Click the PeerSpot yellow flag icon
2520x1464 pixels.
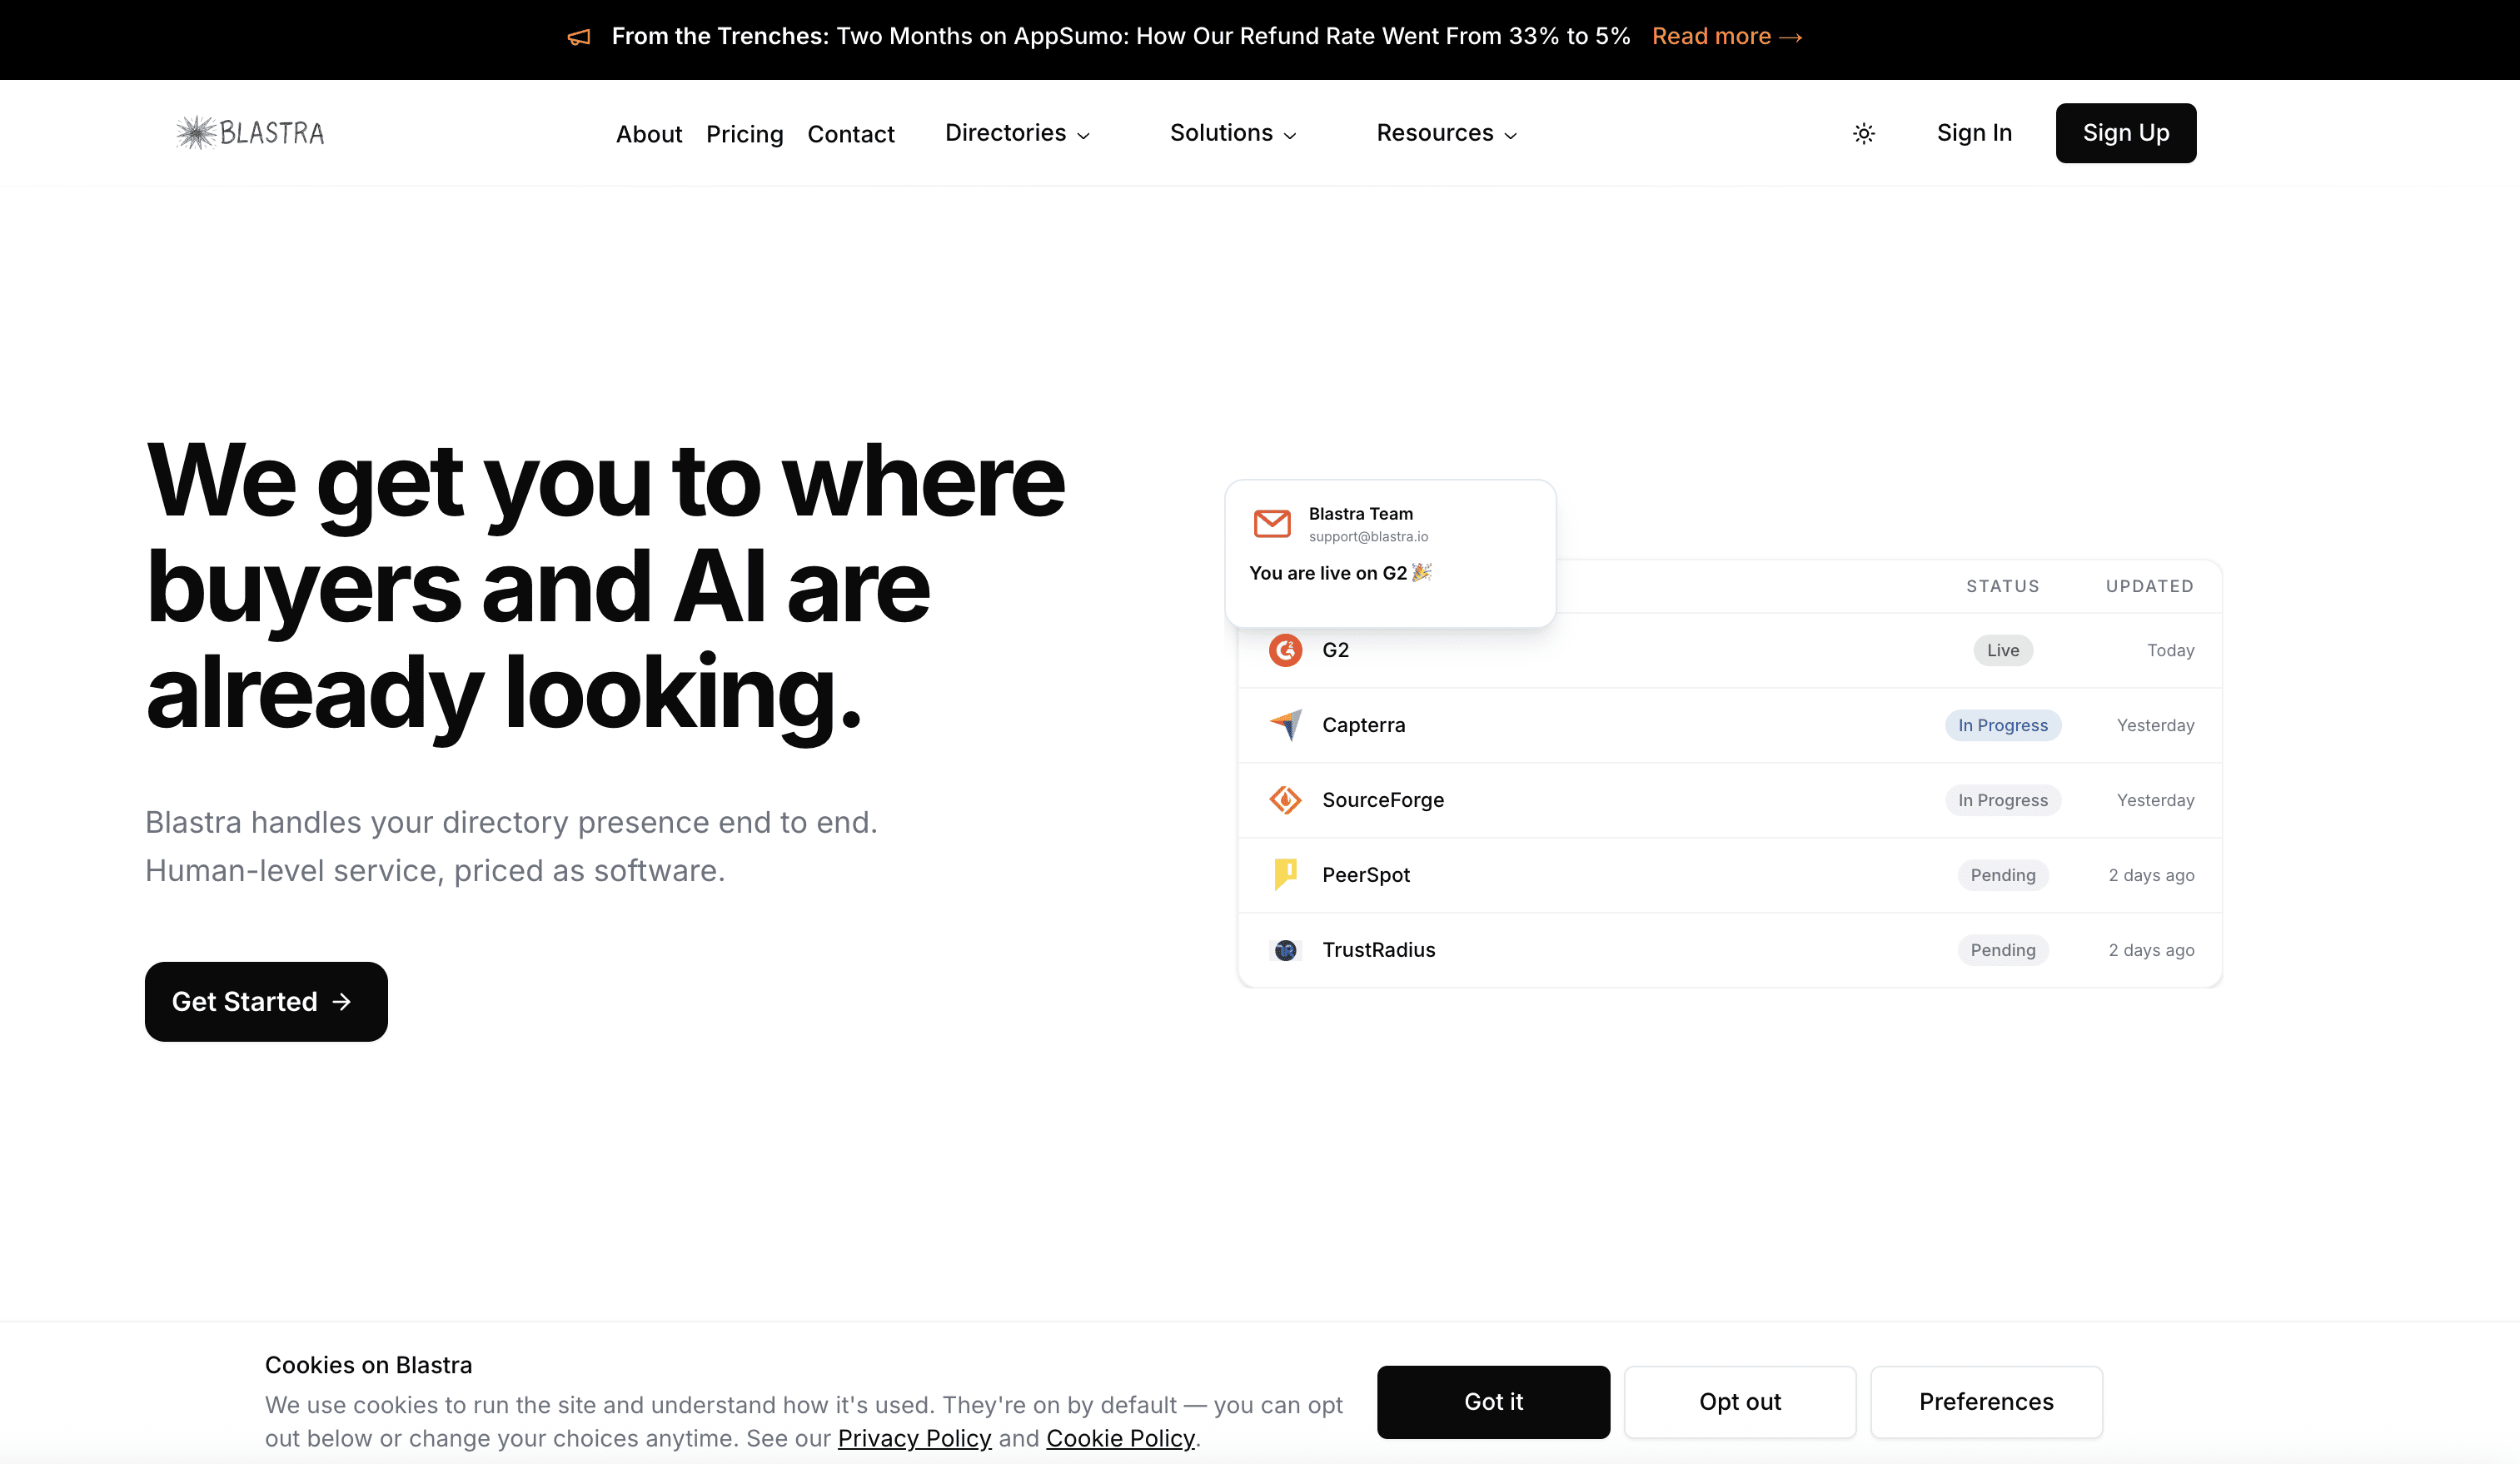coord(1285,875)
